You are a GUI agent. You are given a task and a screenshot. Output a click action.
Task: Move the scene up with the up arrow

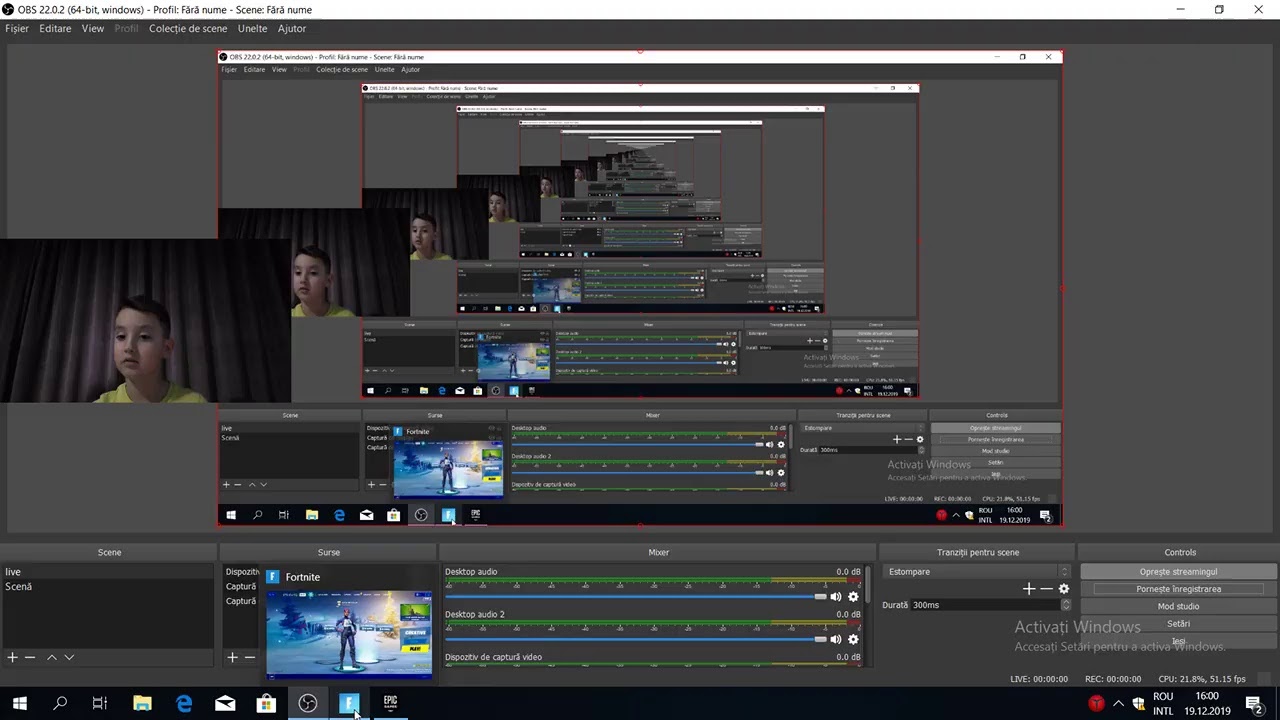[x=52, y=657]
